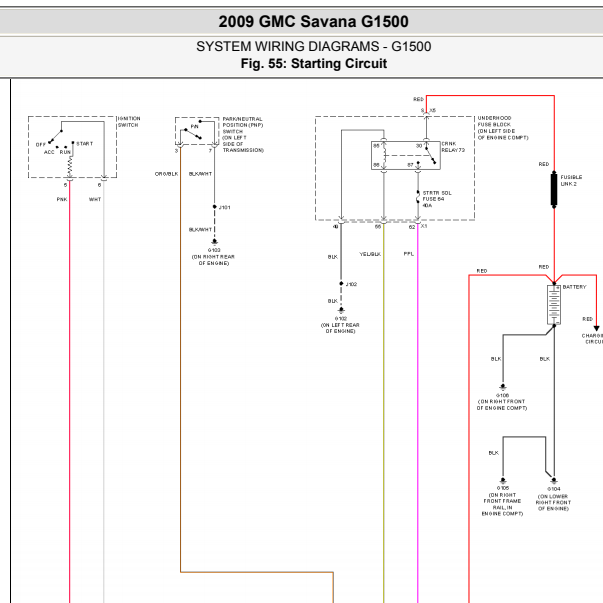This screenshot has height=603, width=603.
Task: Click the 'ACC' position label
Action: pos(49,152)
